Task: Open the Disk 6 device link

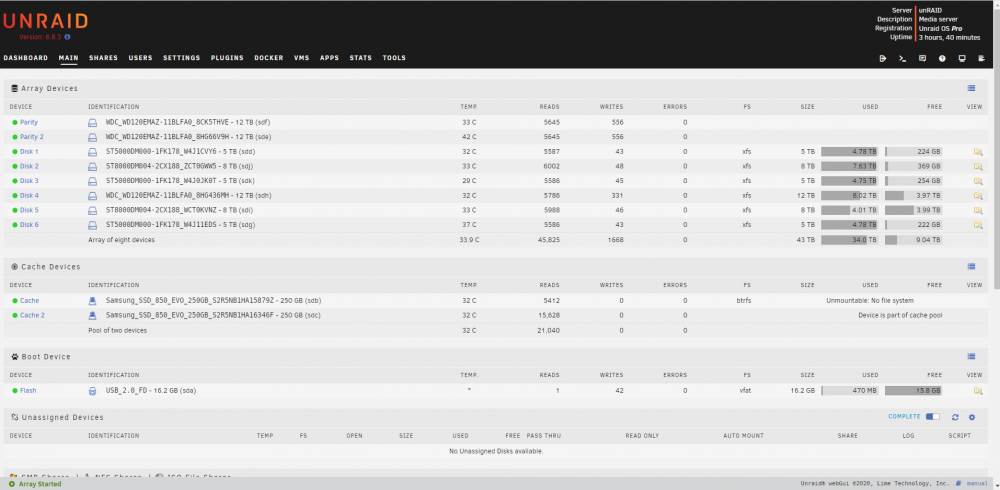Action: [29, 225]
